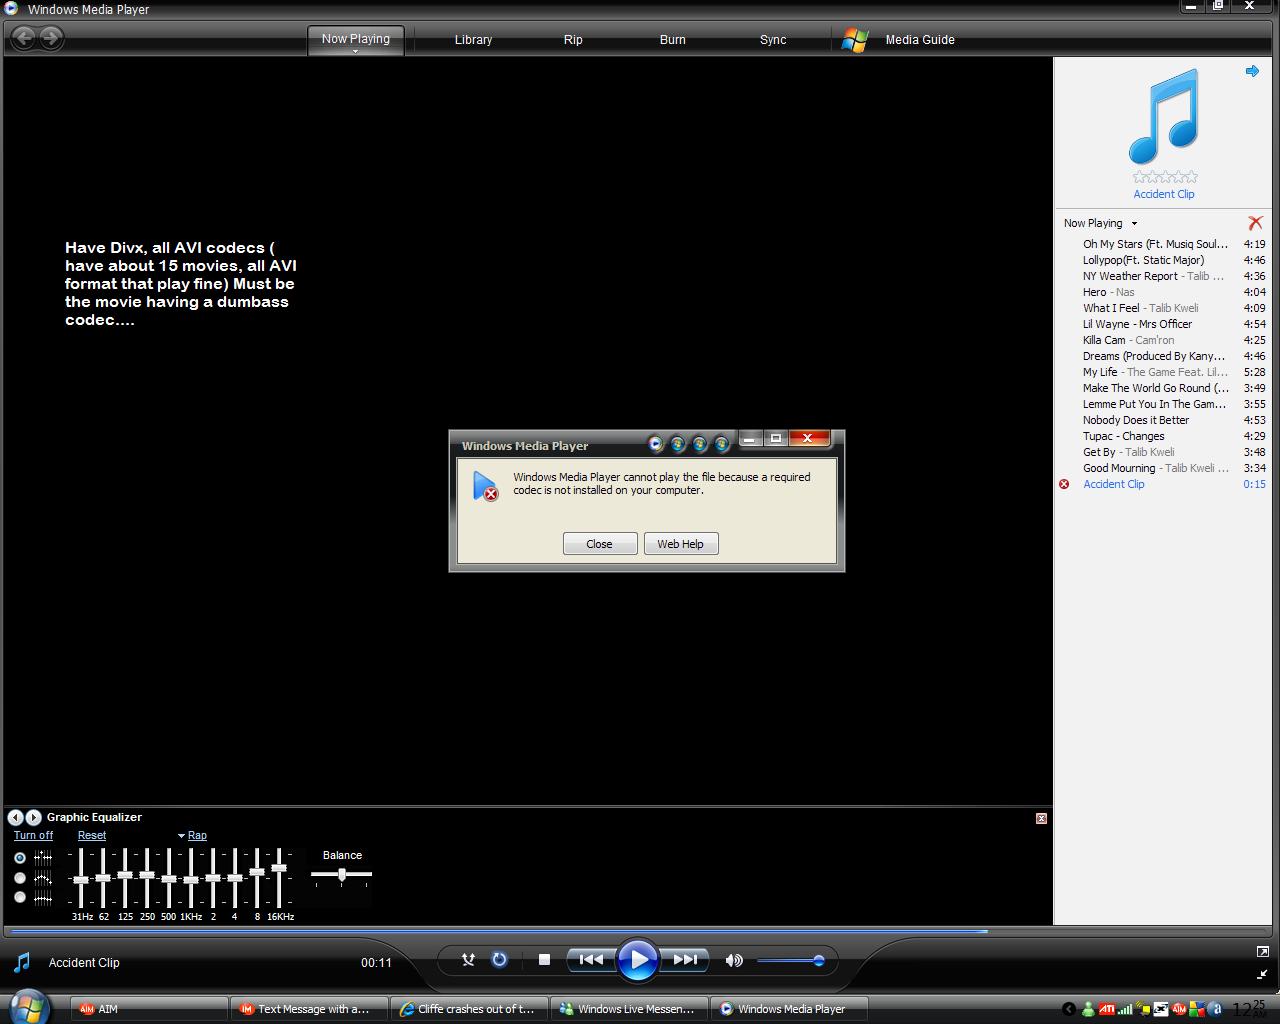Open the red AIM tray icon
The width and height of the screenshot is (1280, 1024).
1179,1009
